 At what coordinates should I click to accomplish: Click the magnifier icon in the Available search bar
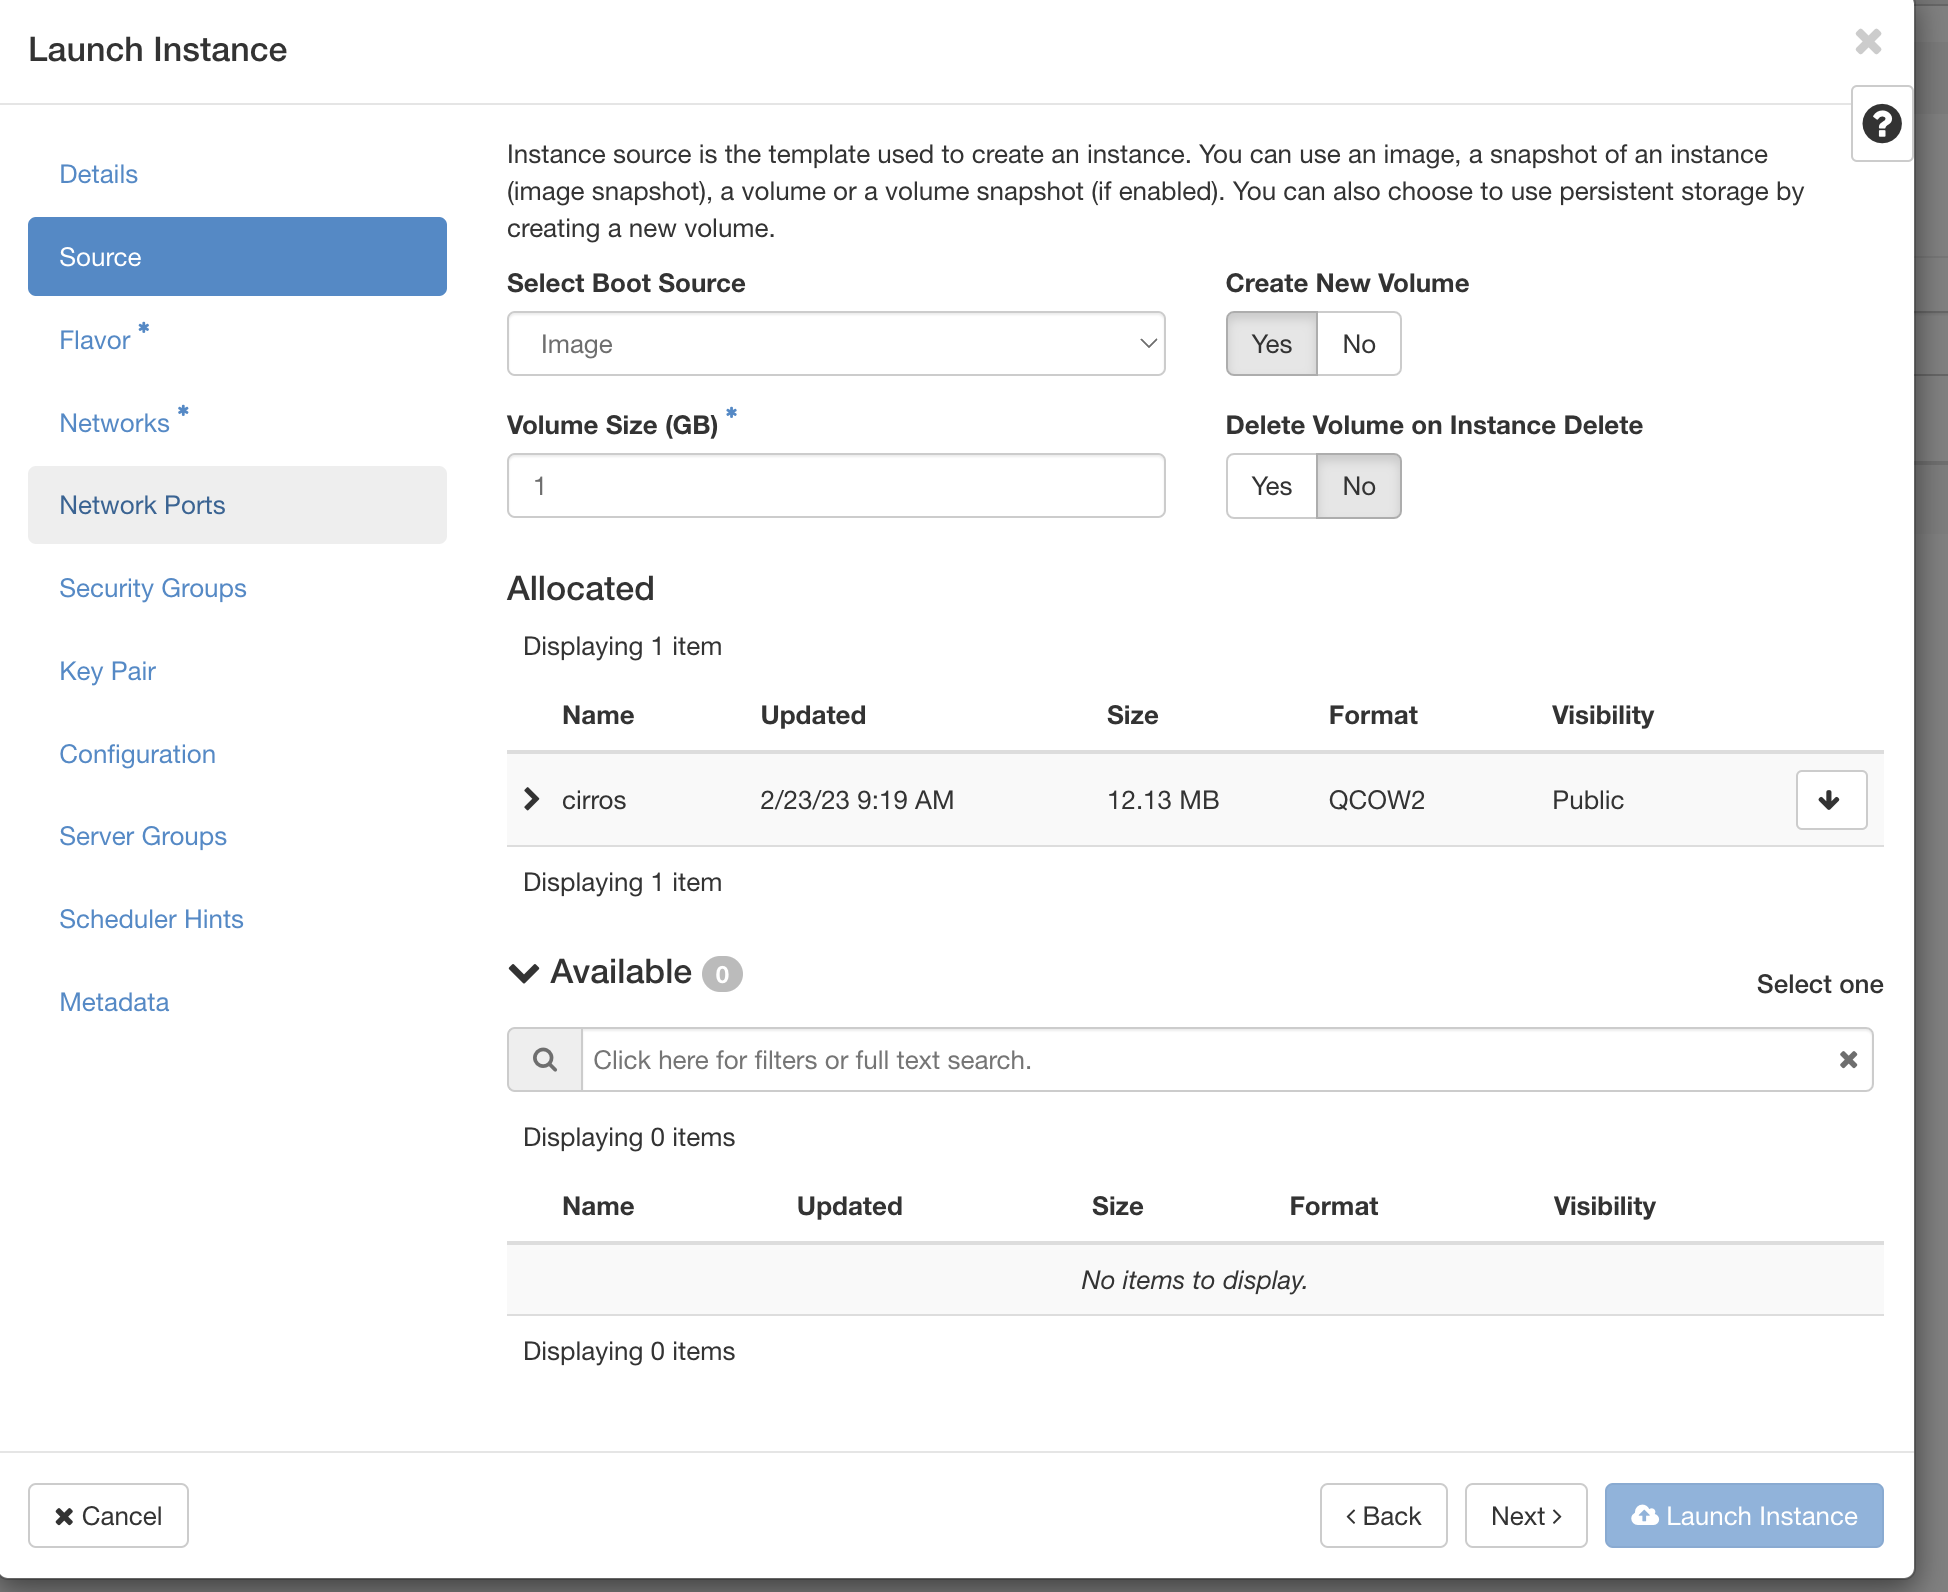click(544, 1059)
